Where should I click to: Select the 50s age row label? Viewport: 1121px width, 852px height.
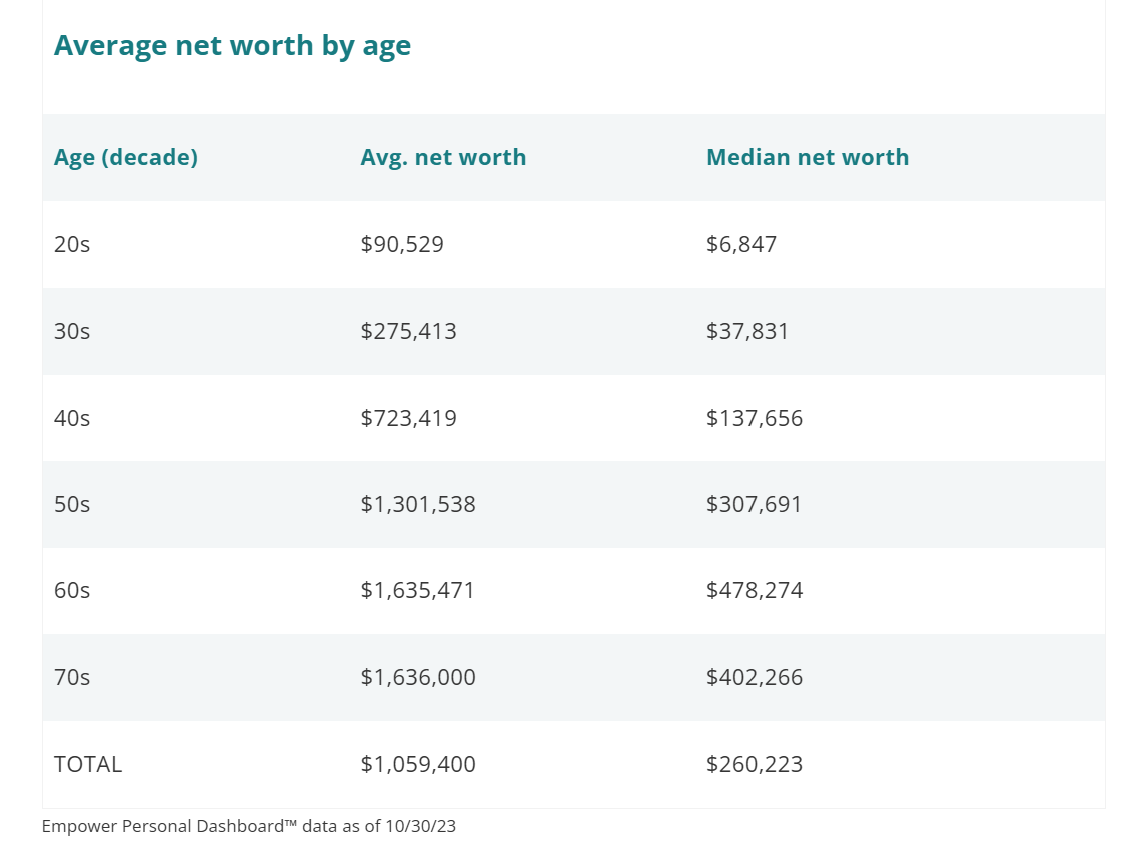[x=72, y=504]
